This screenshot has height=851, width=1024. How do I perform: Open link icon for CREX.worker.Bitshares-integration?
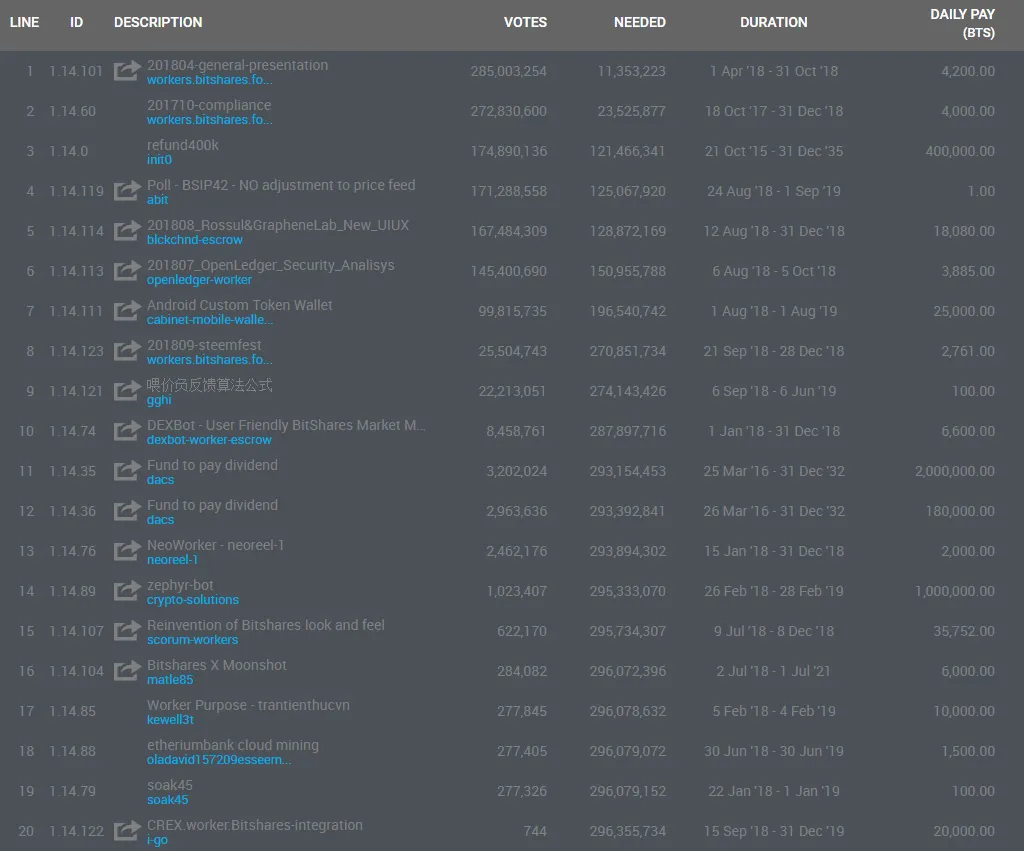pyautogui.click(x=127, y=831)
